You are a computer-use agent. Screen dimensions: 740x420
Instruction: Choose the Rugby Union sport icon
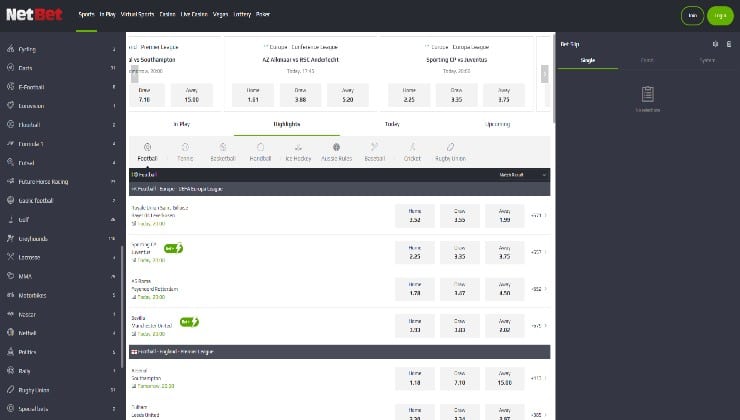(450, 150)
